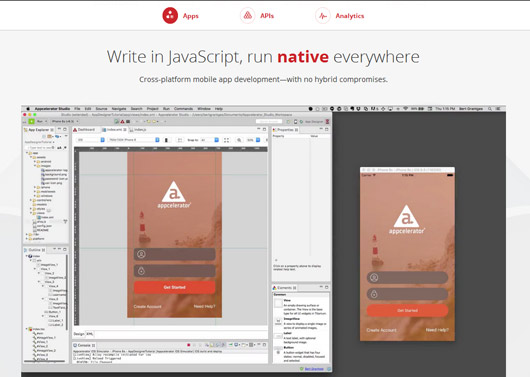The height and width of the screenshot is (377, 530).
Task: Open the Source menu
Action: pos(101,109)
